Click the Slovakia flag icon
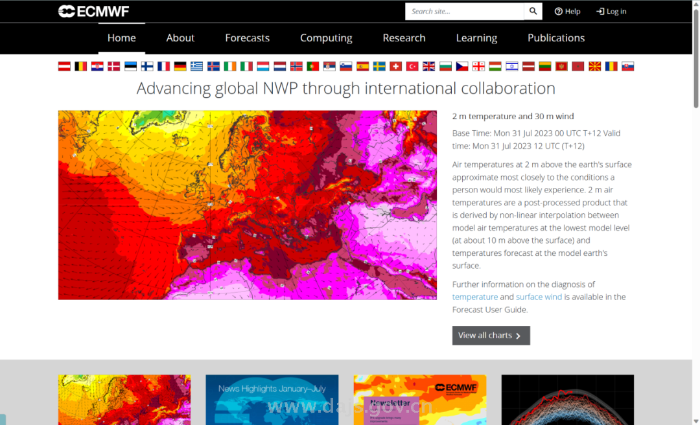700x425 pixels. [628, 67]
